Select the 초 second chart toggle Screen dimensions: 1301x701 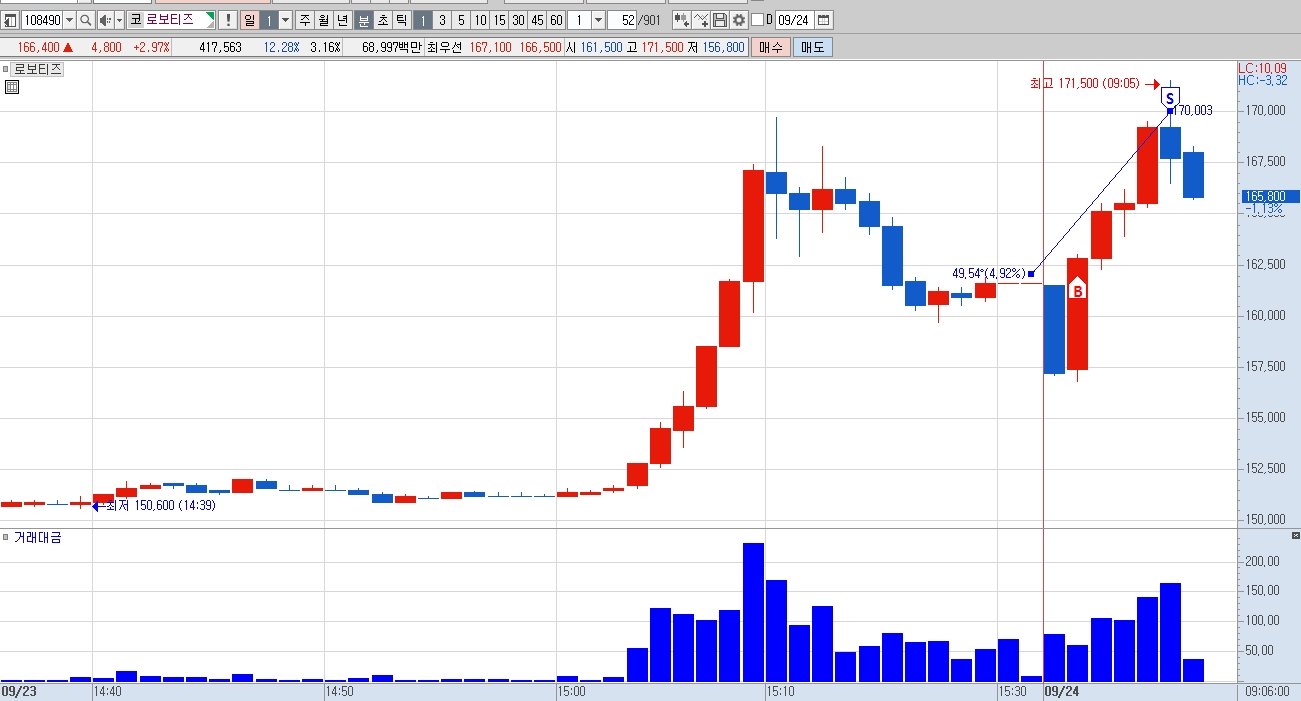click(383, 20)
